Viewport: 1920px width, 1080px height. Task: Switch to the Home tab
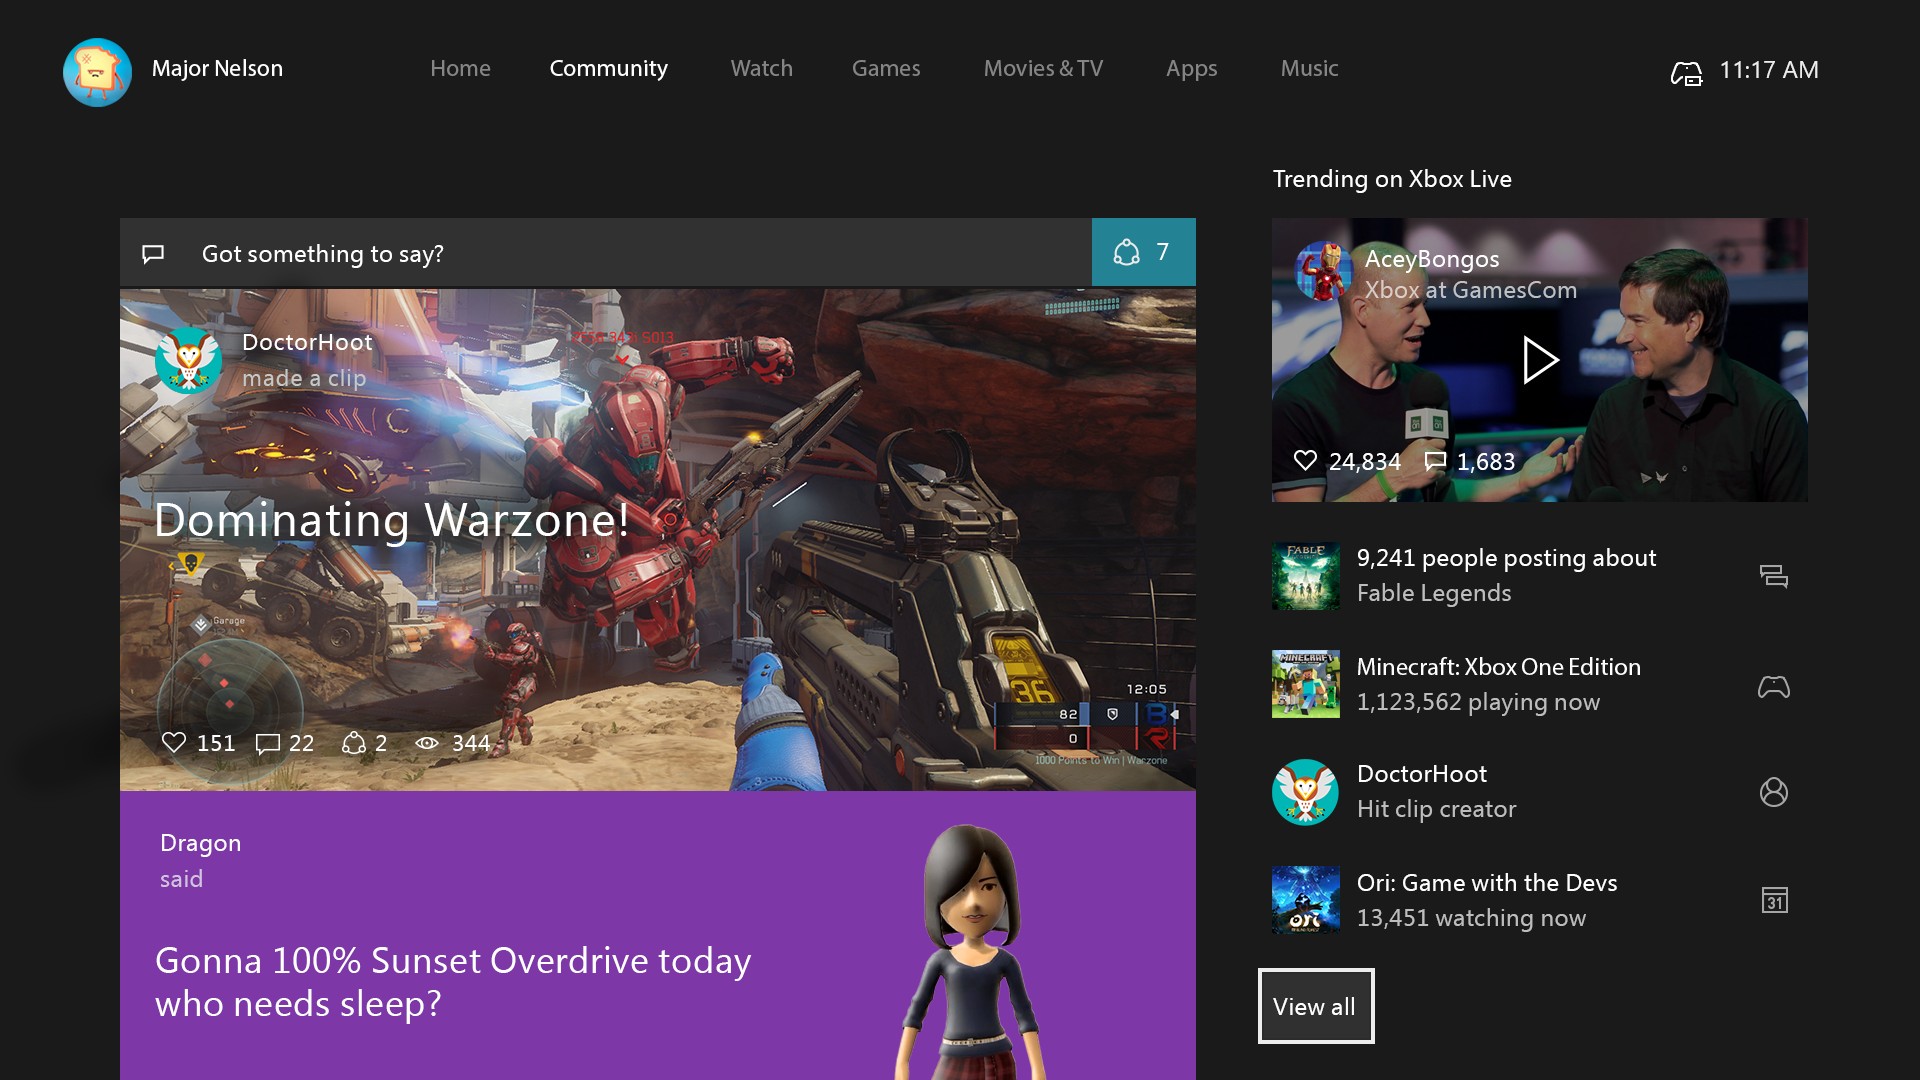coord(460,68)
